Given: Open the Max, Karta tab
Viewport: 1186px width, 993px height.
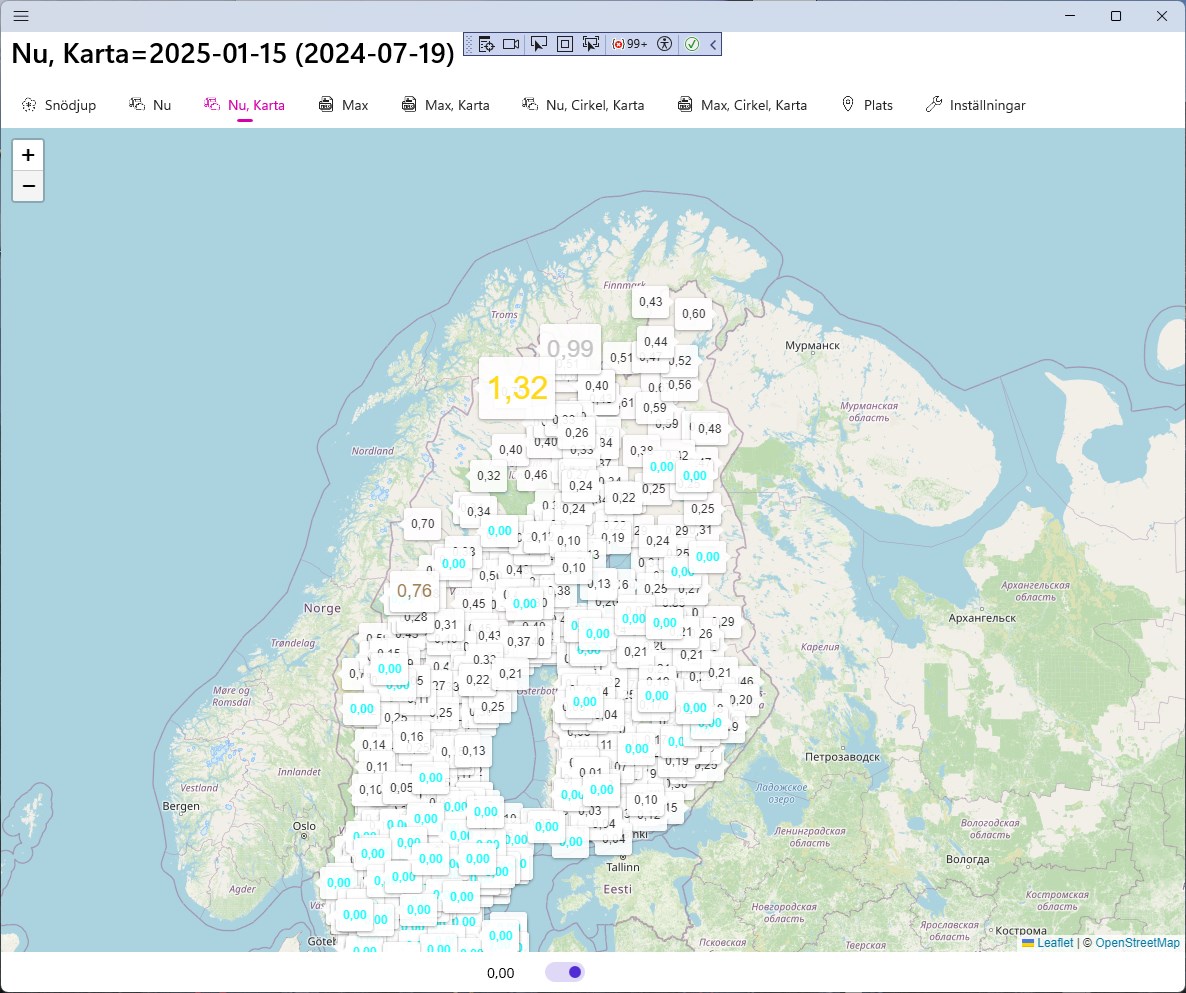Looking at the screenshot, I should pos(445,105).
